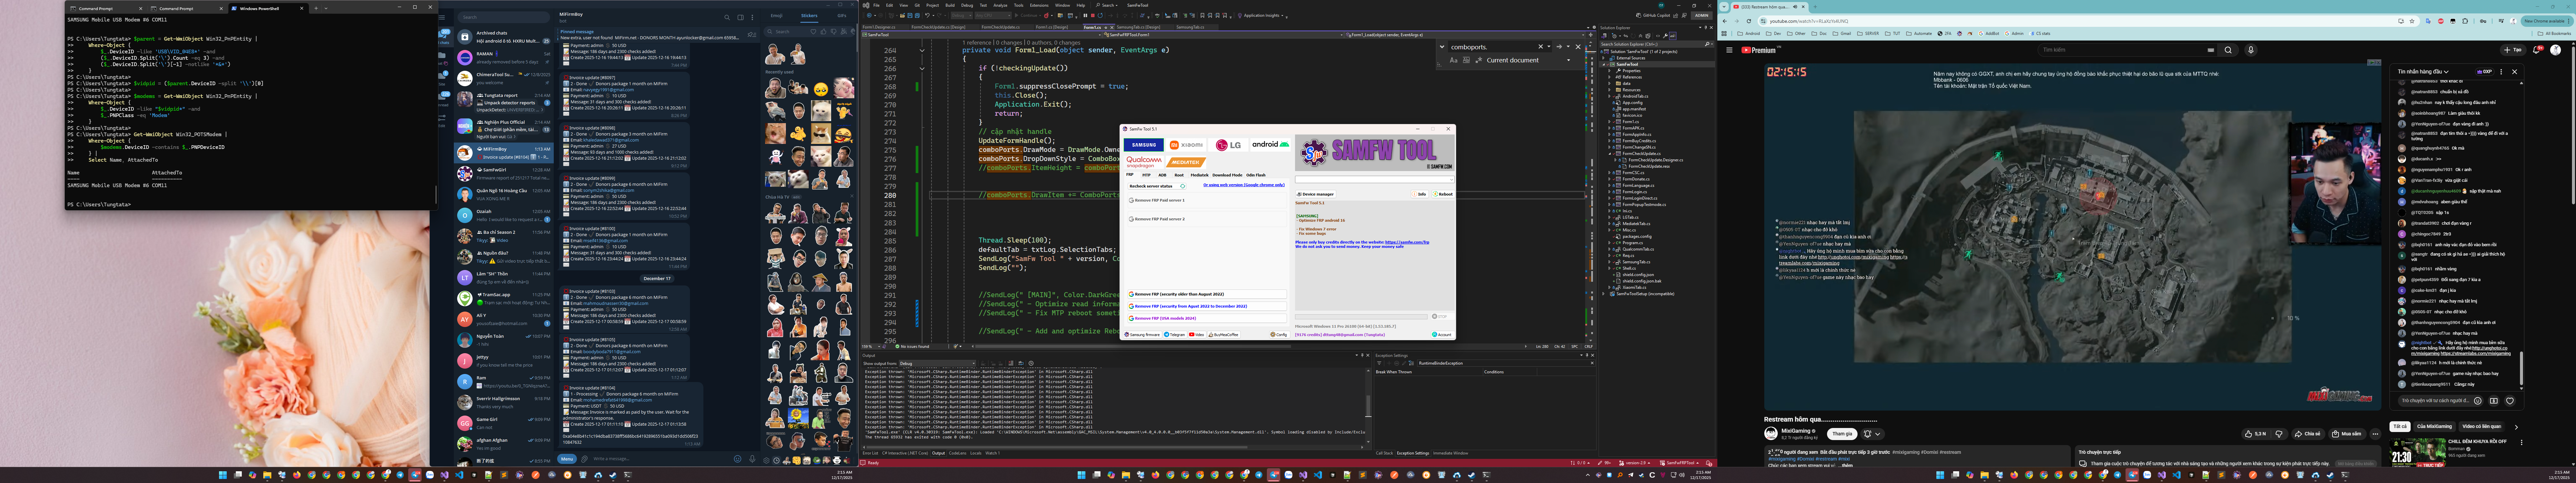Select the Xiaomi brand logo in SamFw Tool

(x=1186, y=145)
